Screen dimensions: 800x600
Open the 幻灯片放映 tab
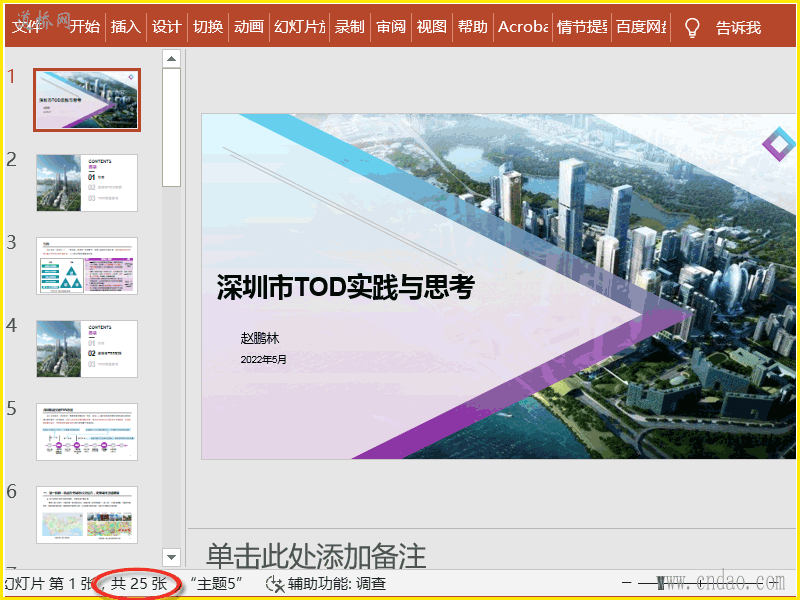[299, 27]
